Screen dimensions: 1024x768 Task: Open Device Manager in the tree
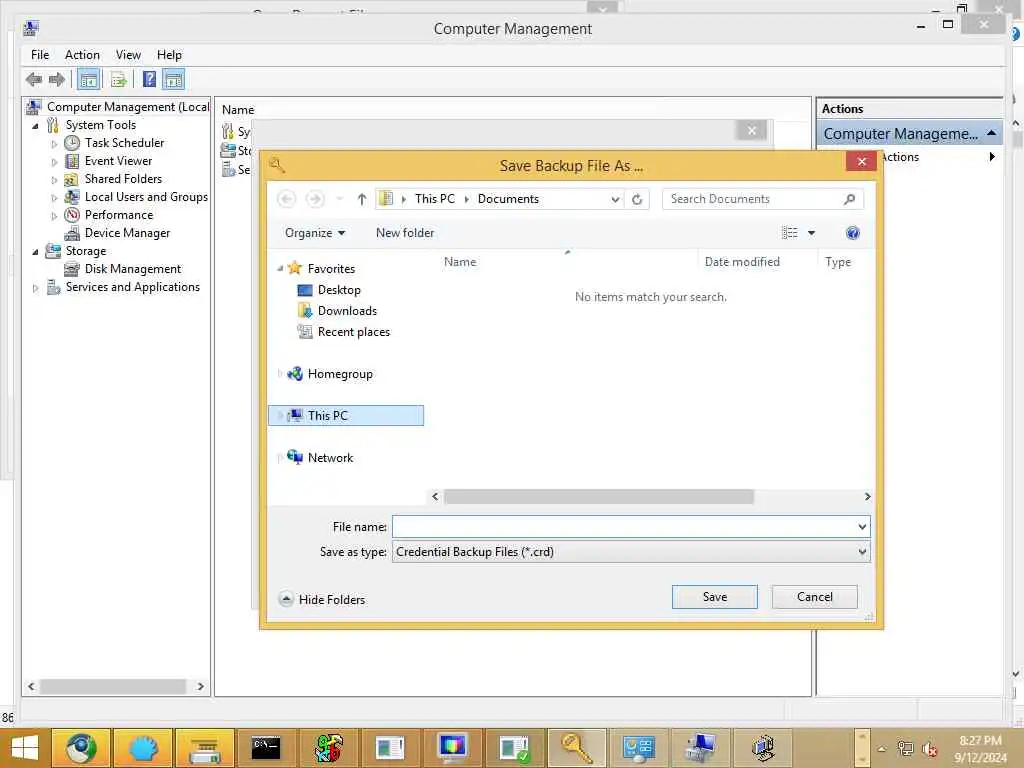pos(127,232)
